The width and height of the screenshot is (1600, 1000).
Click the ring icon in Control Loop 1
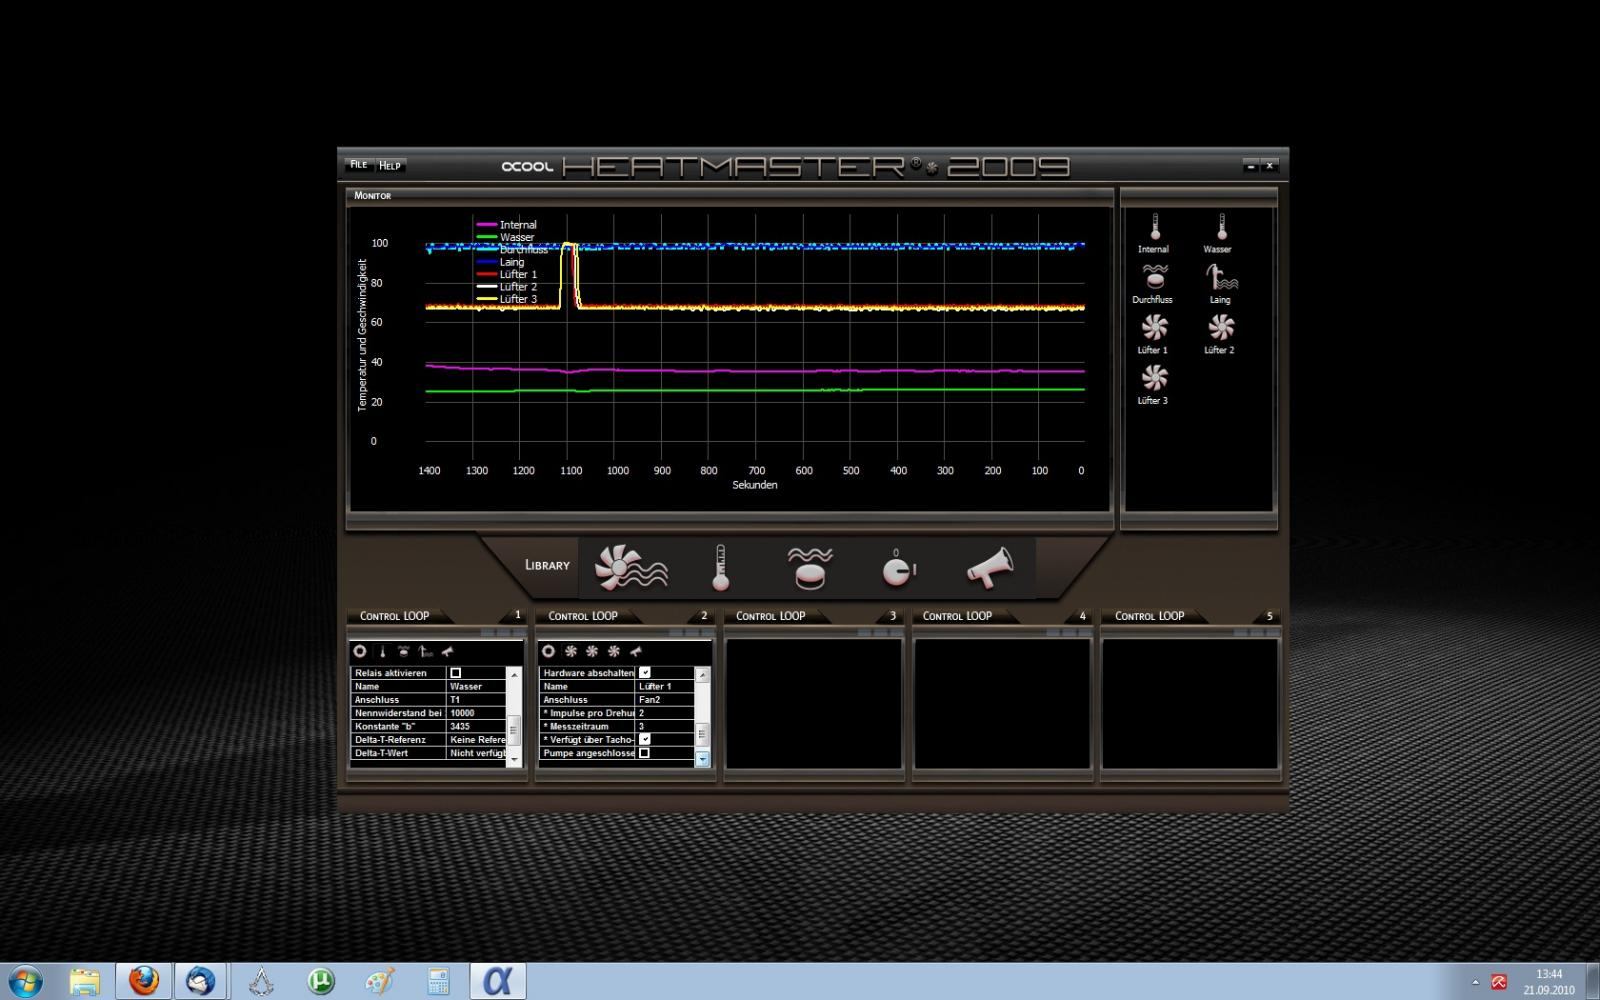pos(360,651)
